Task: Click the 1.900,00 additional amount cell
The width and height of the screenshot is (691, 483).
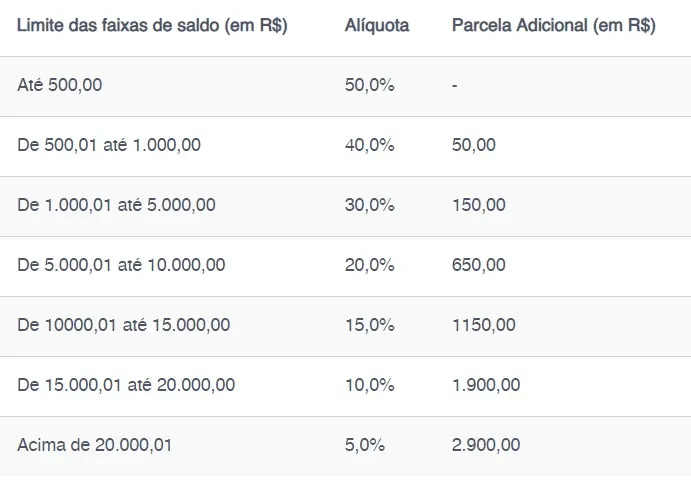Action: pos(485,385)
